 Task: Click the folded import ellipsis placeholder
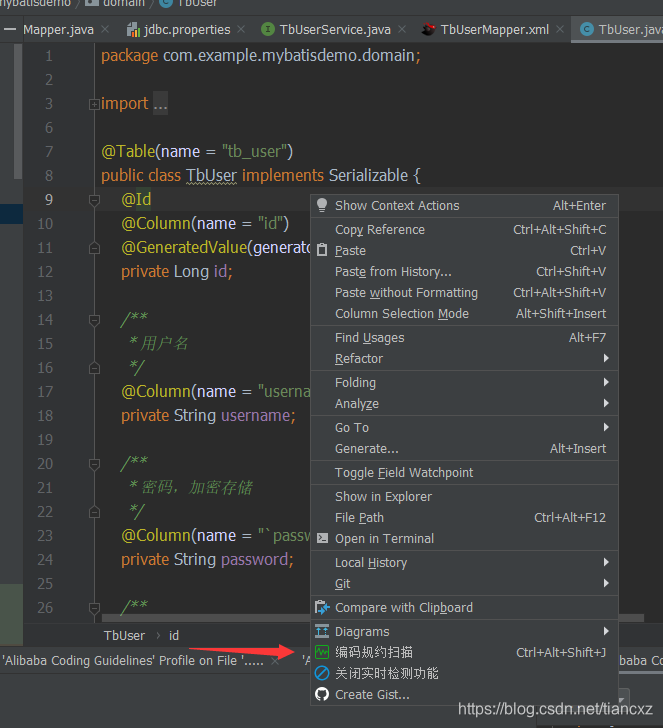tap(160, 103)
